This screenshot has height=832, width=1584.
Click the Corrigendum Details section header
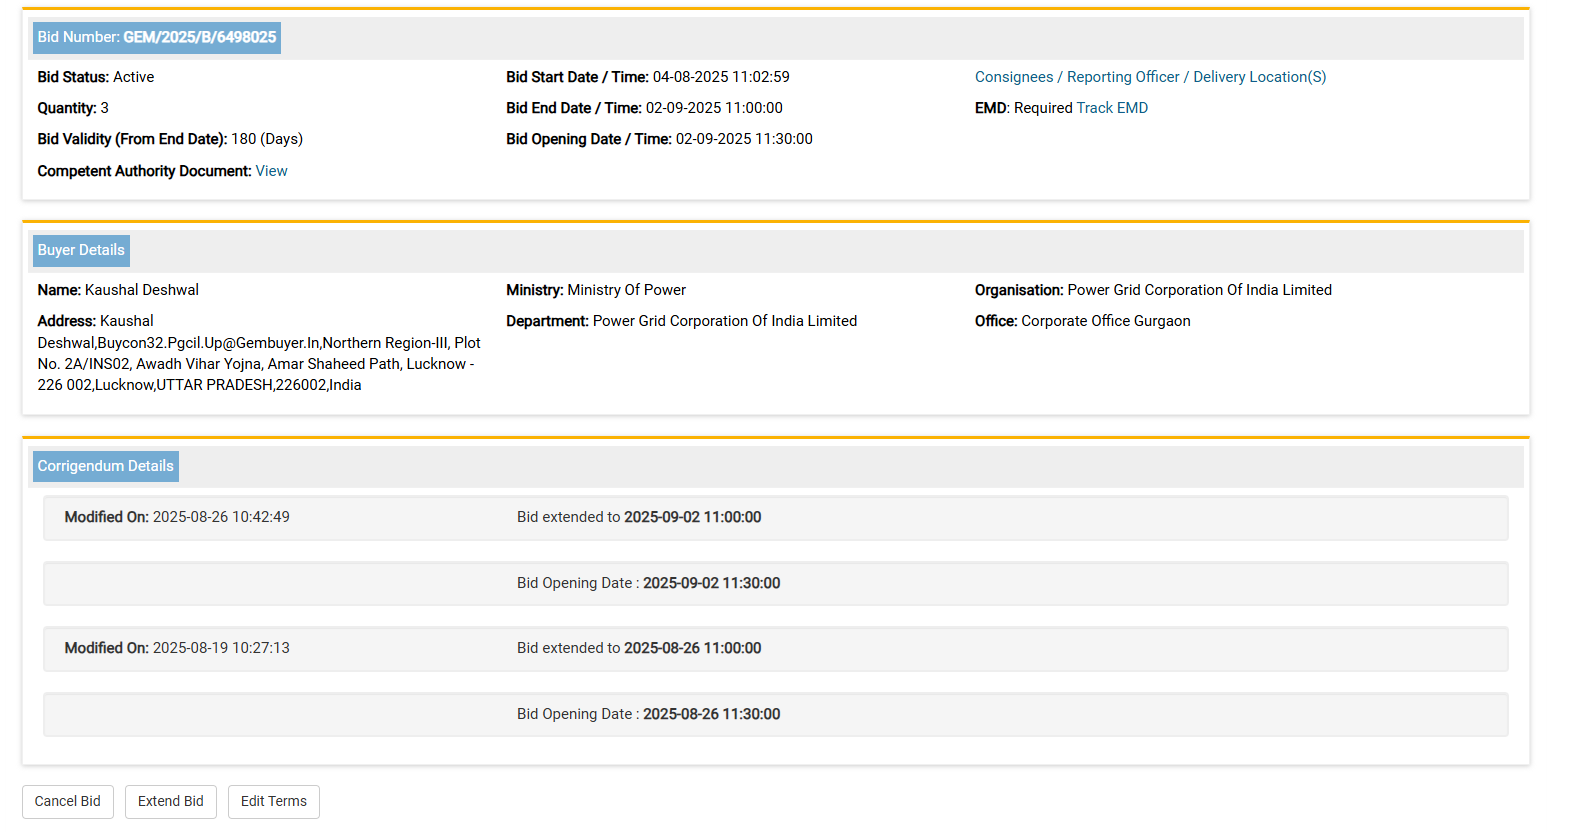(x=105, y=466)
